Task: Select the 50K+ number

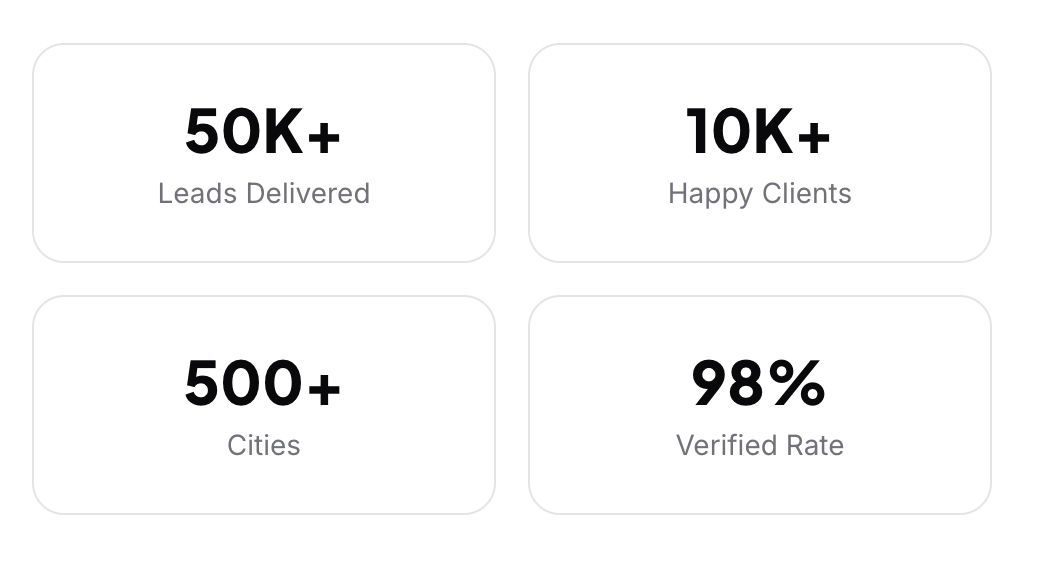Action: coord(263,133)
